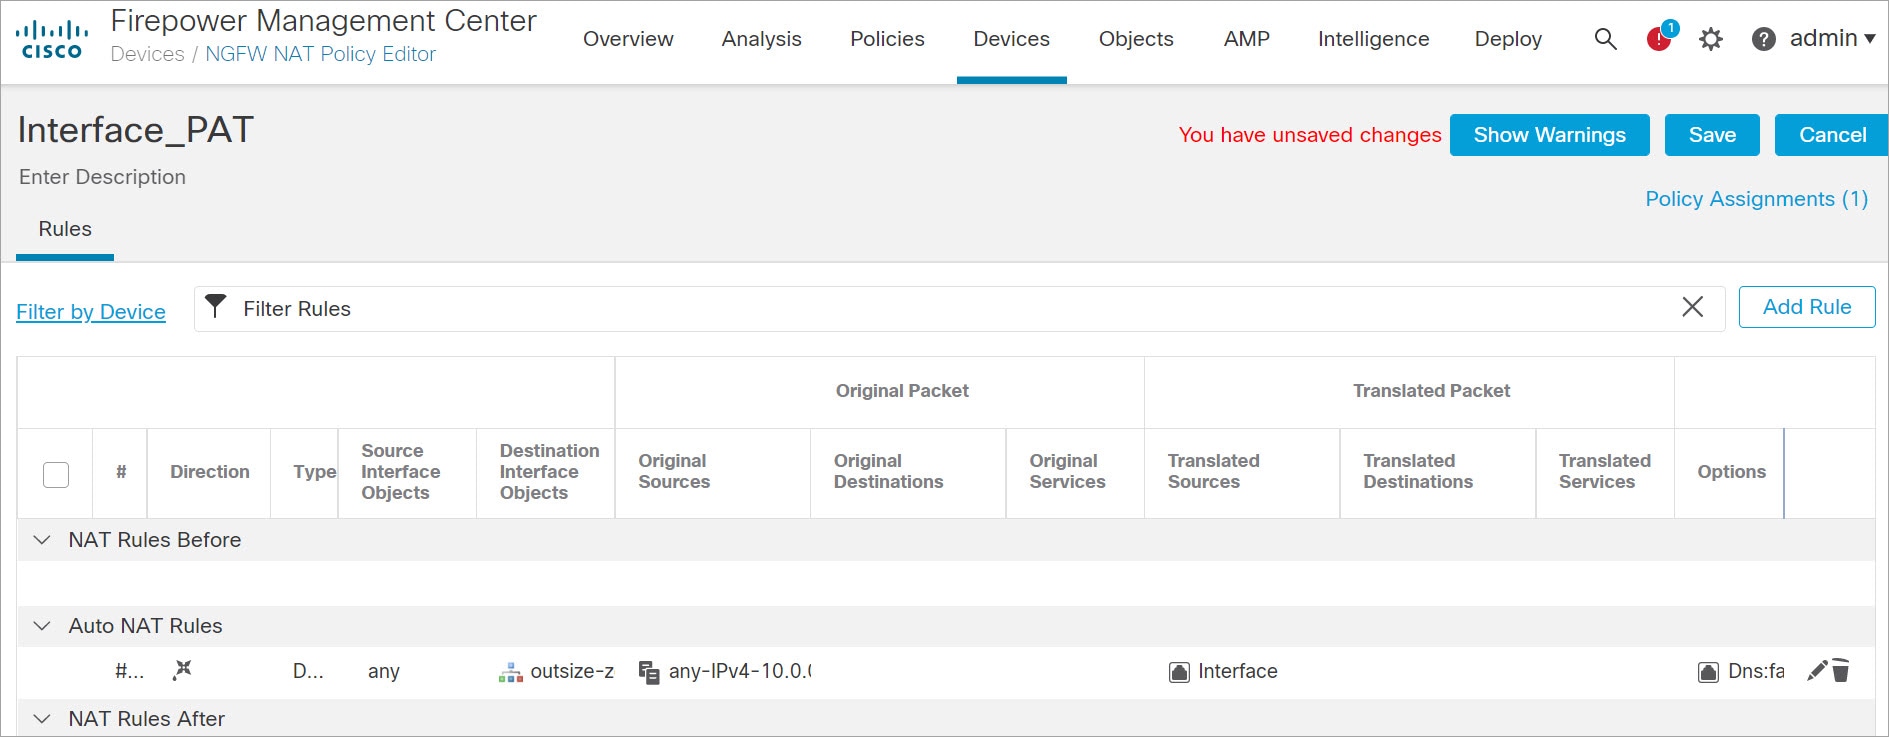Click the any-IPv4 network object icon
The width and height of the screenshot is (1889, 737).
649,672
